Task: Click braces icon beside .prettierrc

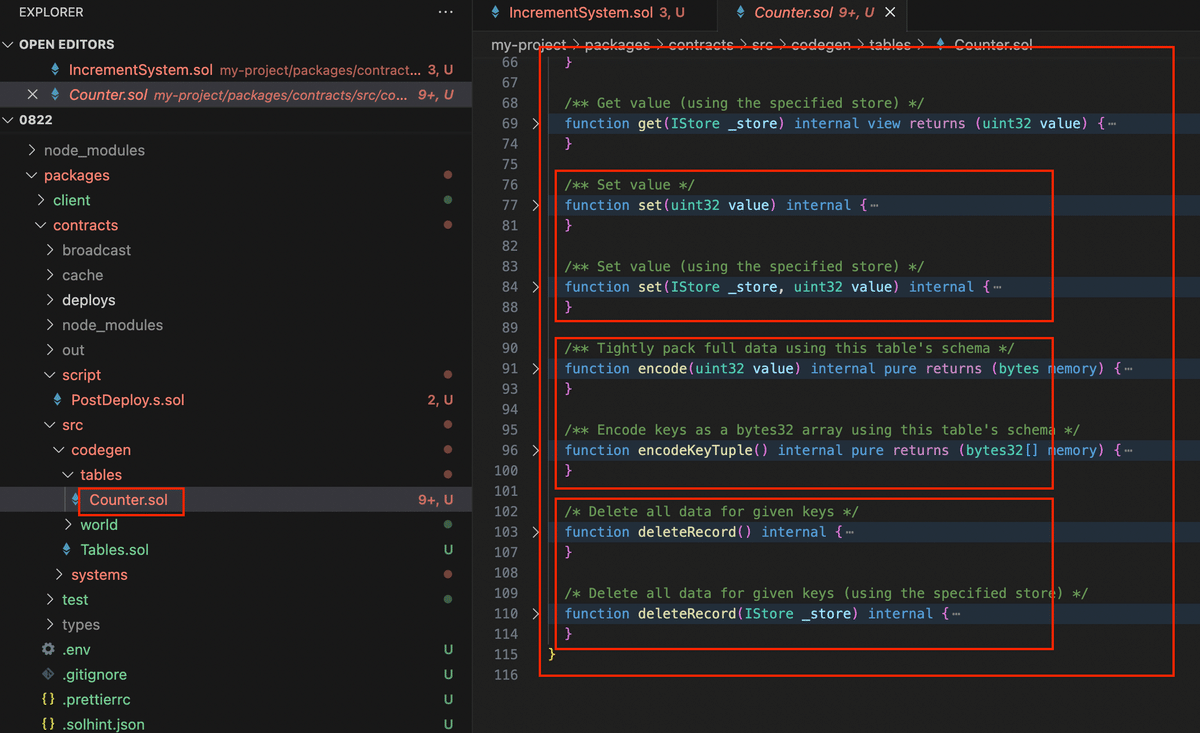Action: coord(48,700)
